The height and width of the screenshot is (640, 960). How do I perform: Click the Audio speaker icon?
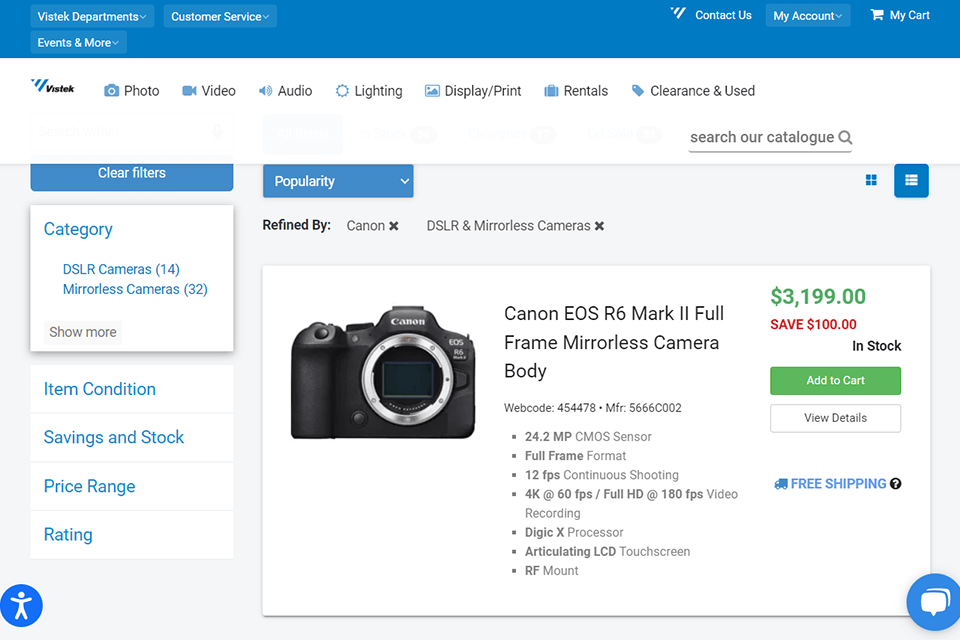pyautogui.click(x=265, y=91)
